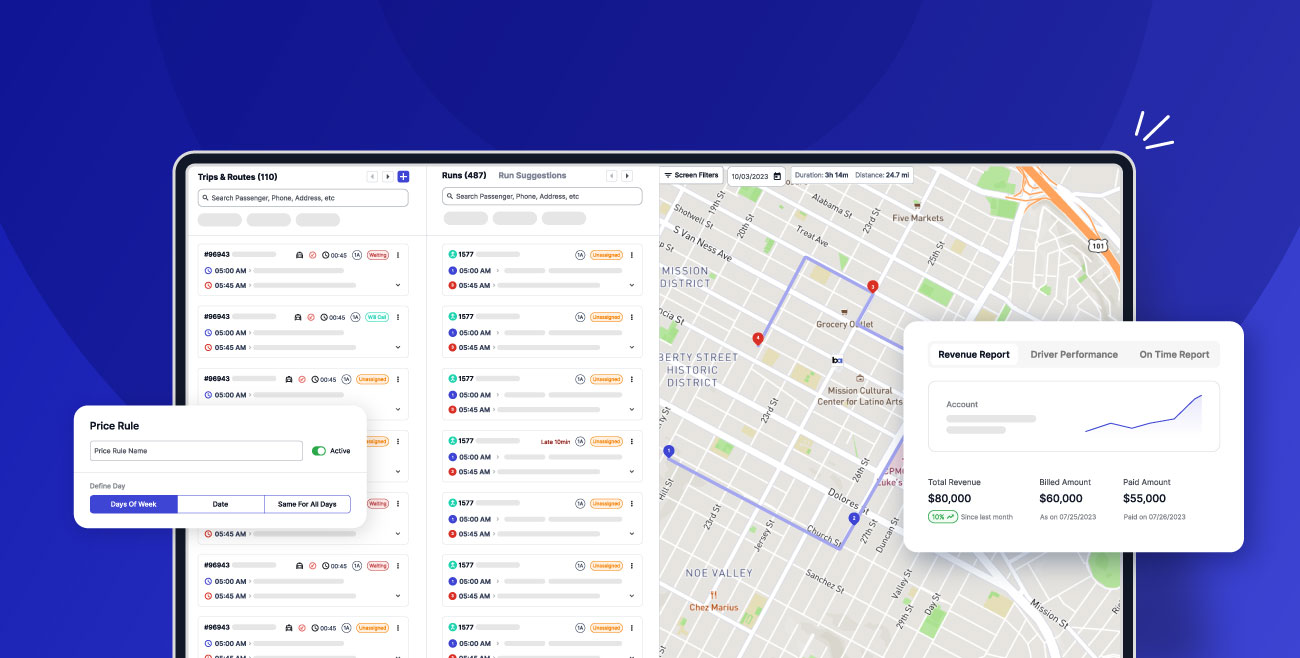Select the Runs (487) tab
The width and height of the screenshot is (1300, 658).
464,176
